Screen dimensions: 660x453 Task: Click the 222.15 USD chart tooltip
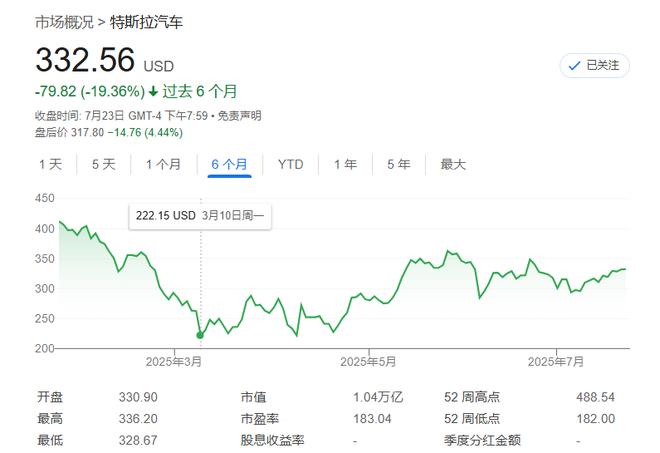pyautogui.click(x=200, y=215)
